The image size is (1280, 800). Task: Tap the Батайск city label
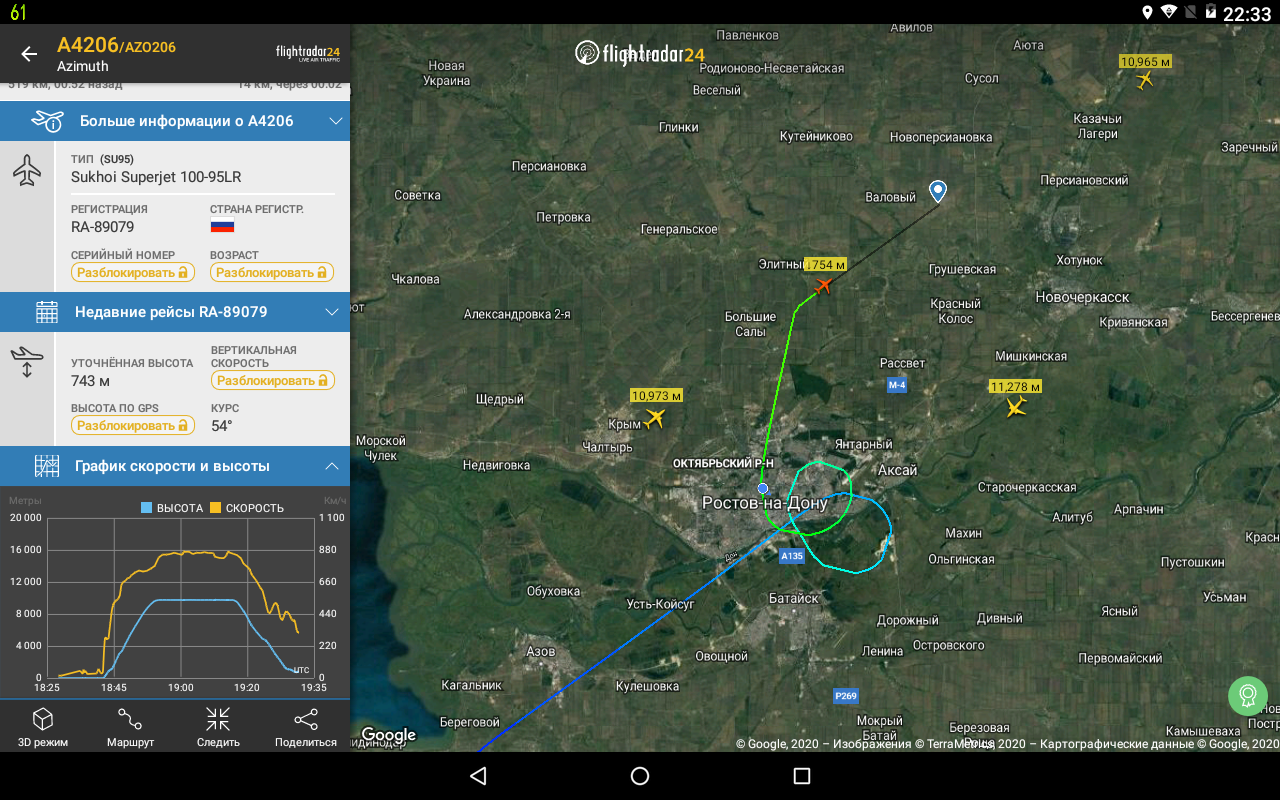click(794, 598)
